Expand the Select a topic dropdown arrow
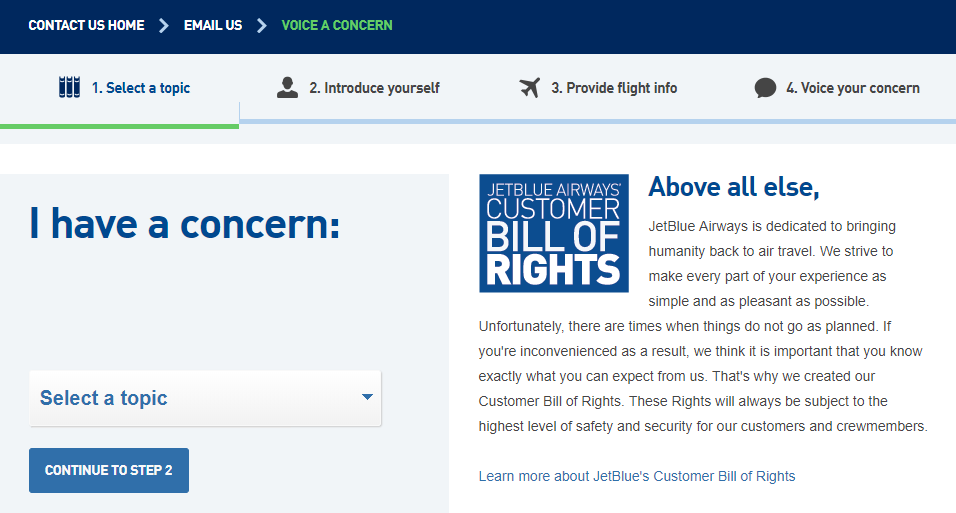956x513 pixels. [367, 397]
